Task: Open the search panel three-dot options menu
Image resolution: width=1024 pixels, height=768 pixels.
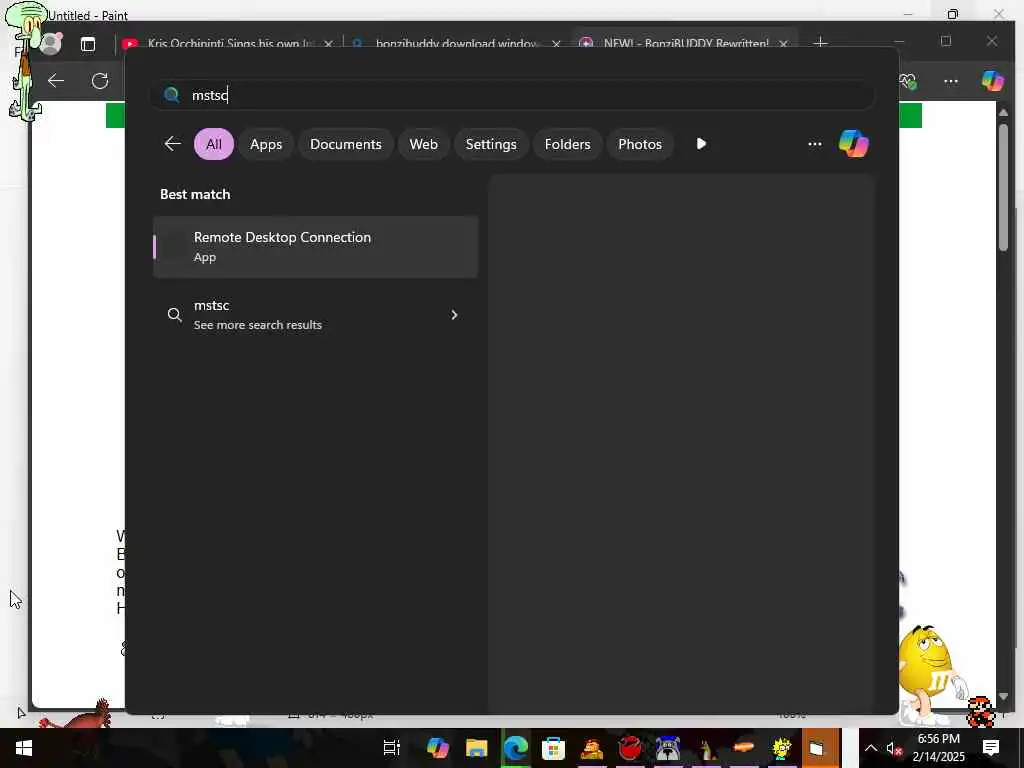Action: (x=814, y=144)
